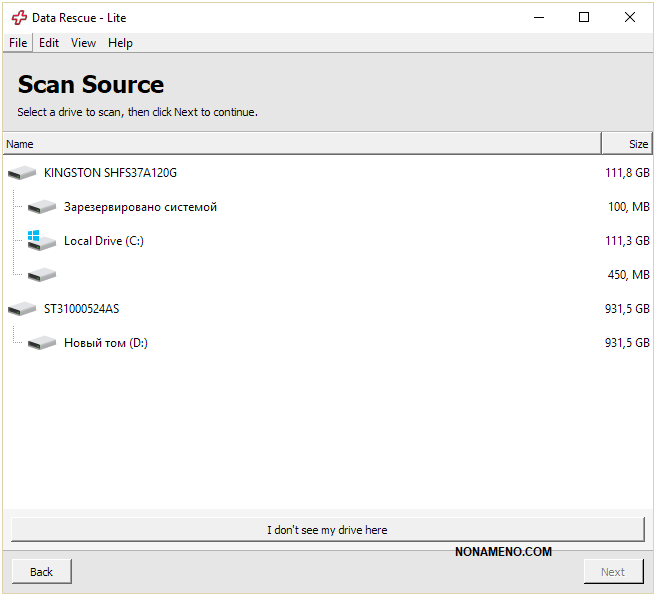Click the KINGSTON SHFS37A120G drive icon
This screenshot has width=656, height=597.
coord(21,173)
